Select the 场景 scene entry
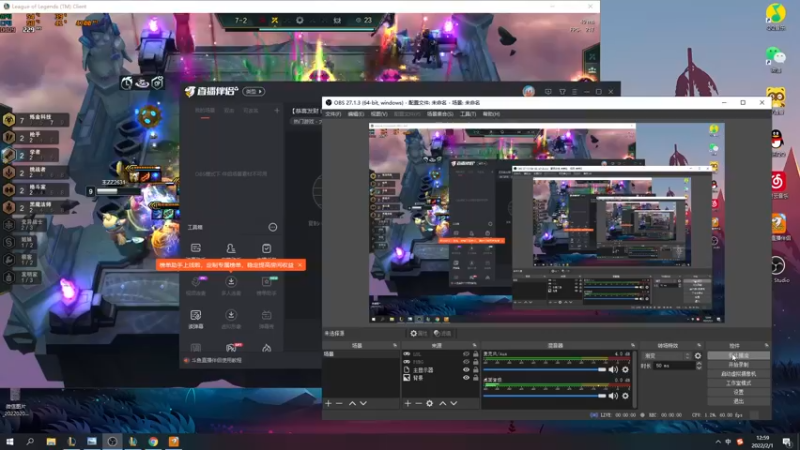 coord(361,354)
